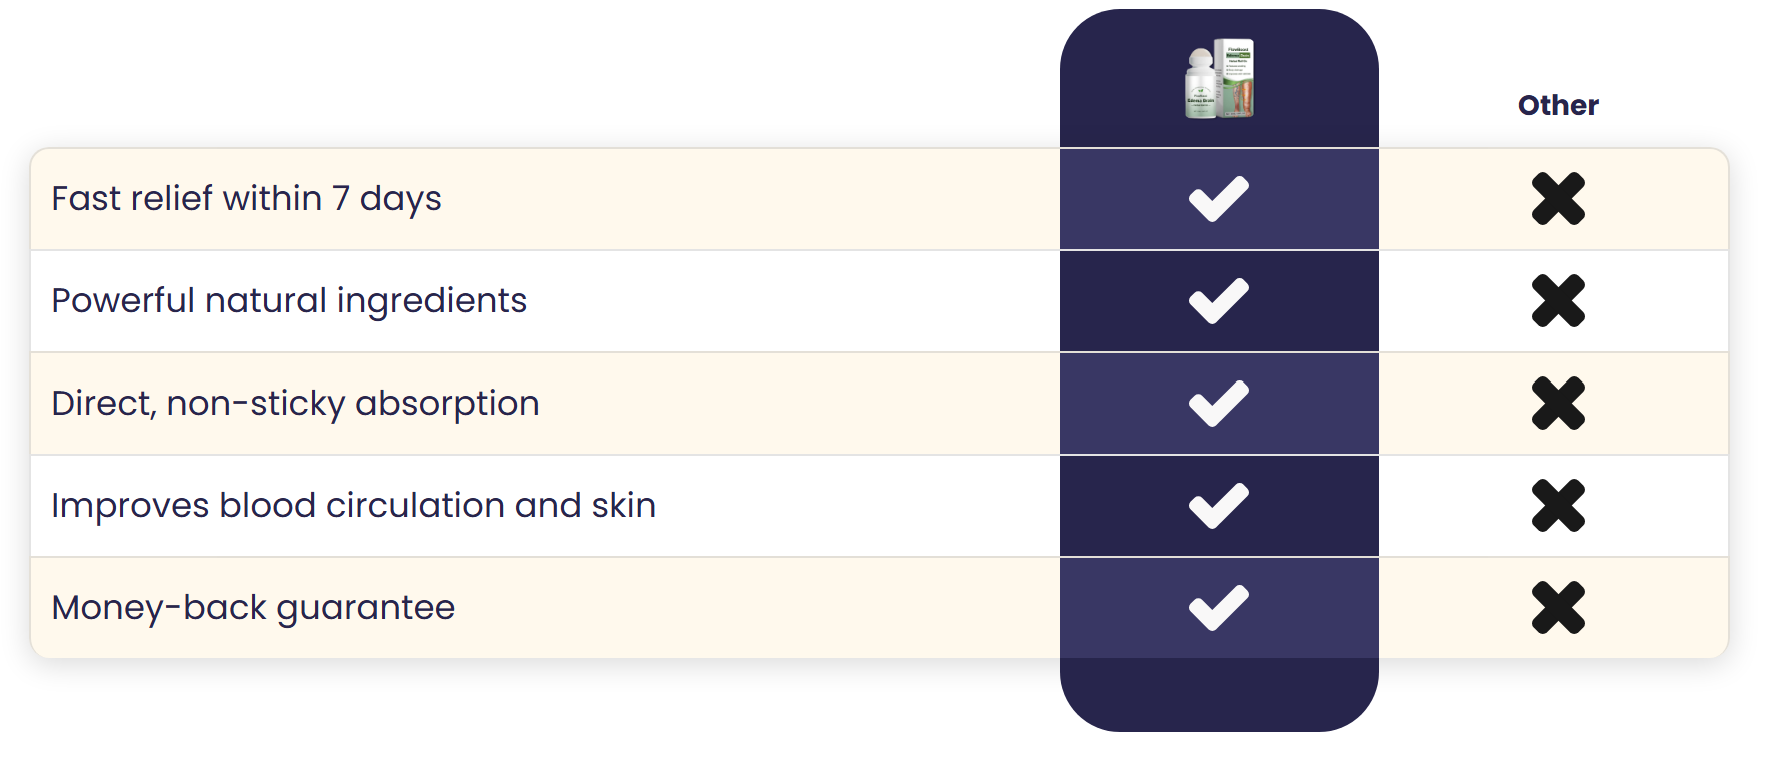This screenshot has height=760, width=1770.
Task: Click the dark footer of product column
Action: pyautogui.click(x=1219, y=693)
